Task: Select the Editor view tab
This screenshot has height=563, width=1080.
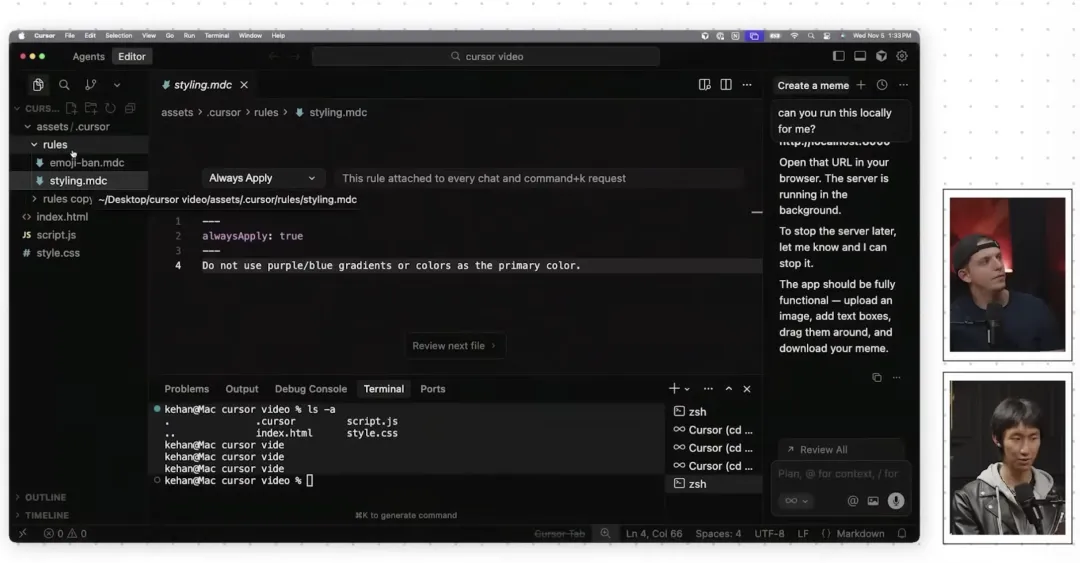Action: tap(132, 57)
